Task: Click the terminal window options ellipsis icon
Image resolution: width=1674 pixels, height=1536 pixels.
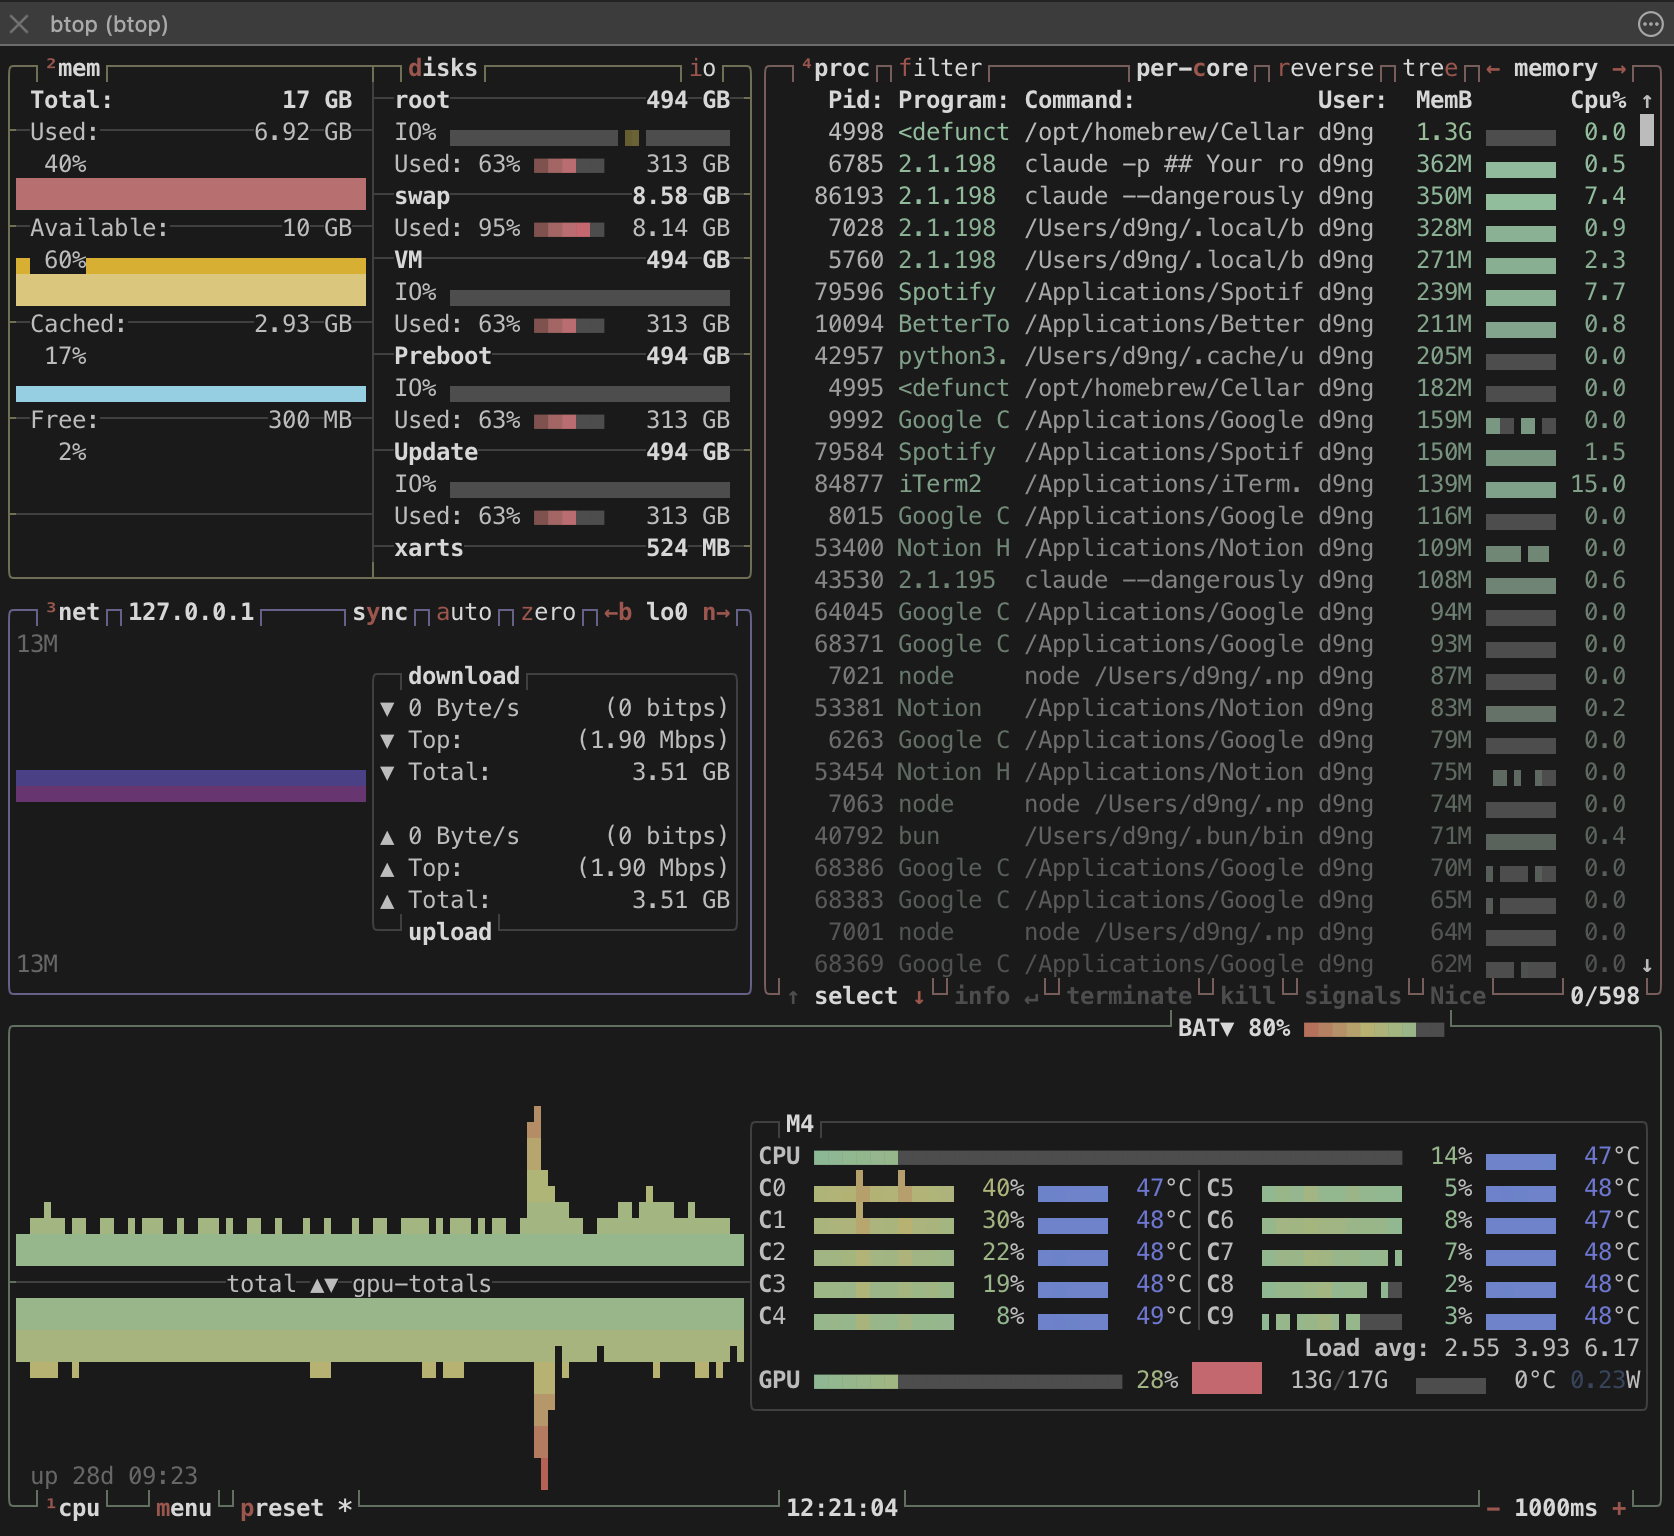Action: (x=1650, y=24)
